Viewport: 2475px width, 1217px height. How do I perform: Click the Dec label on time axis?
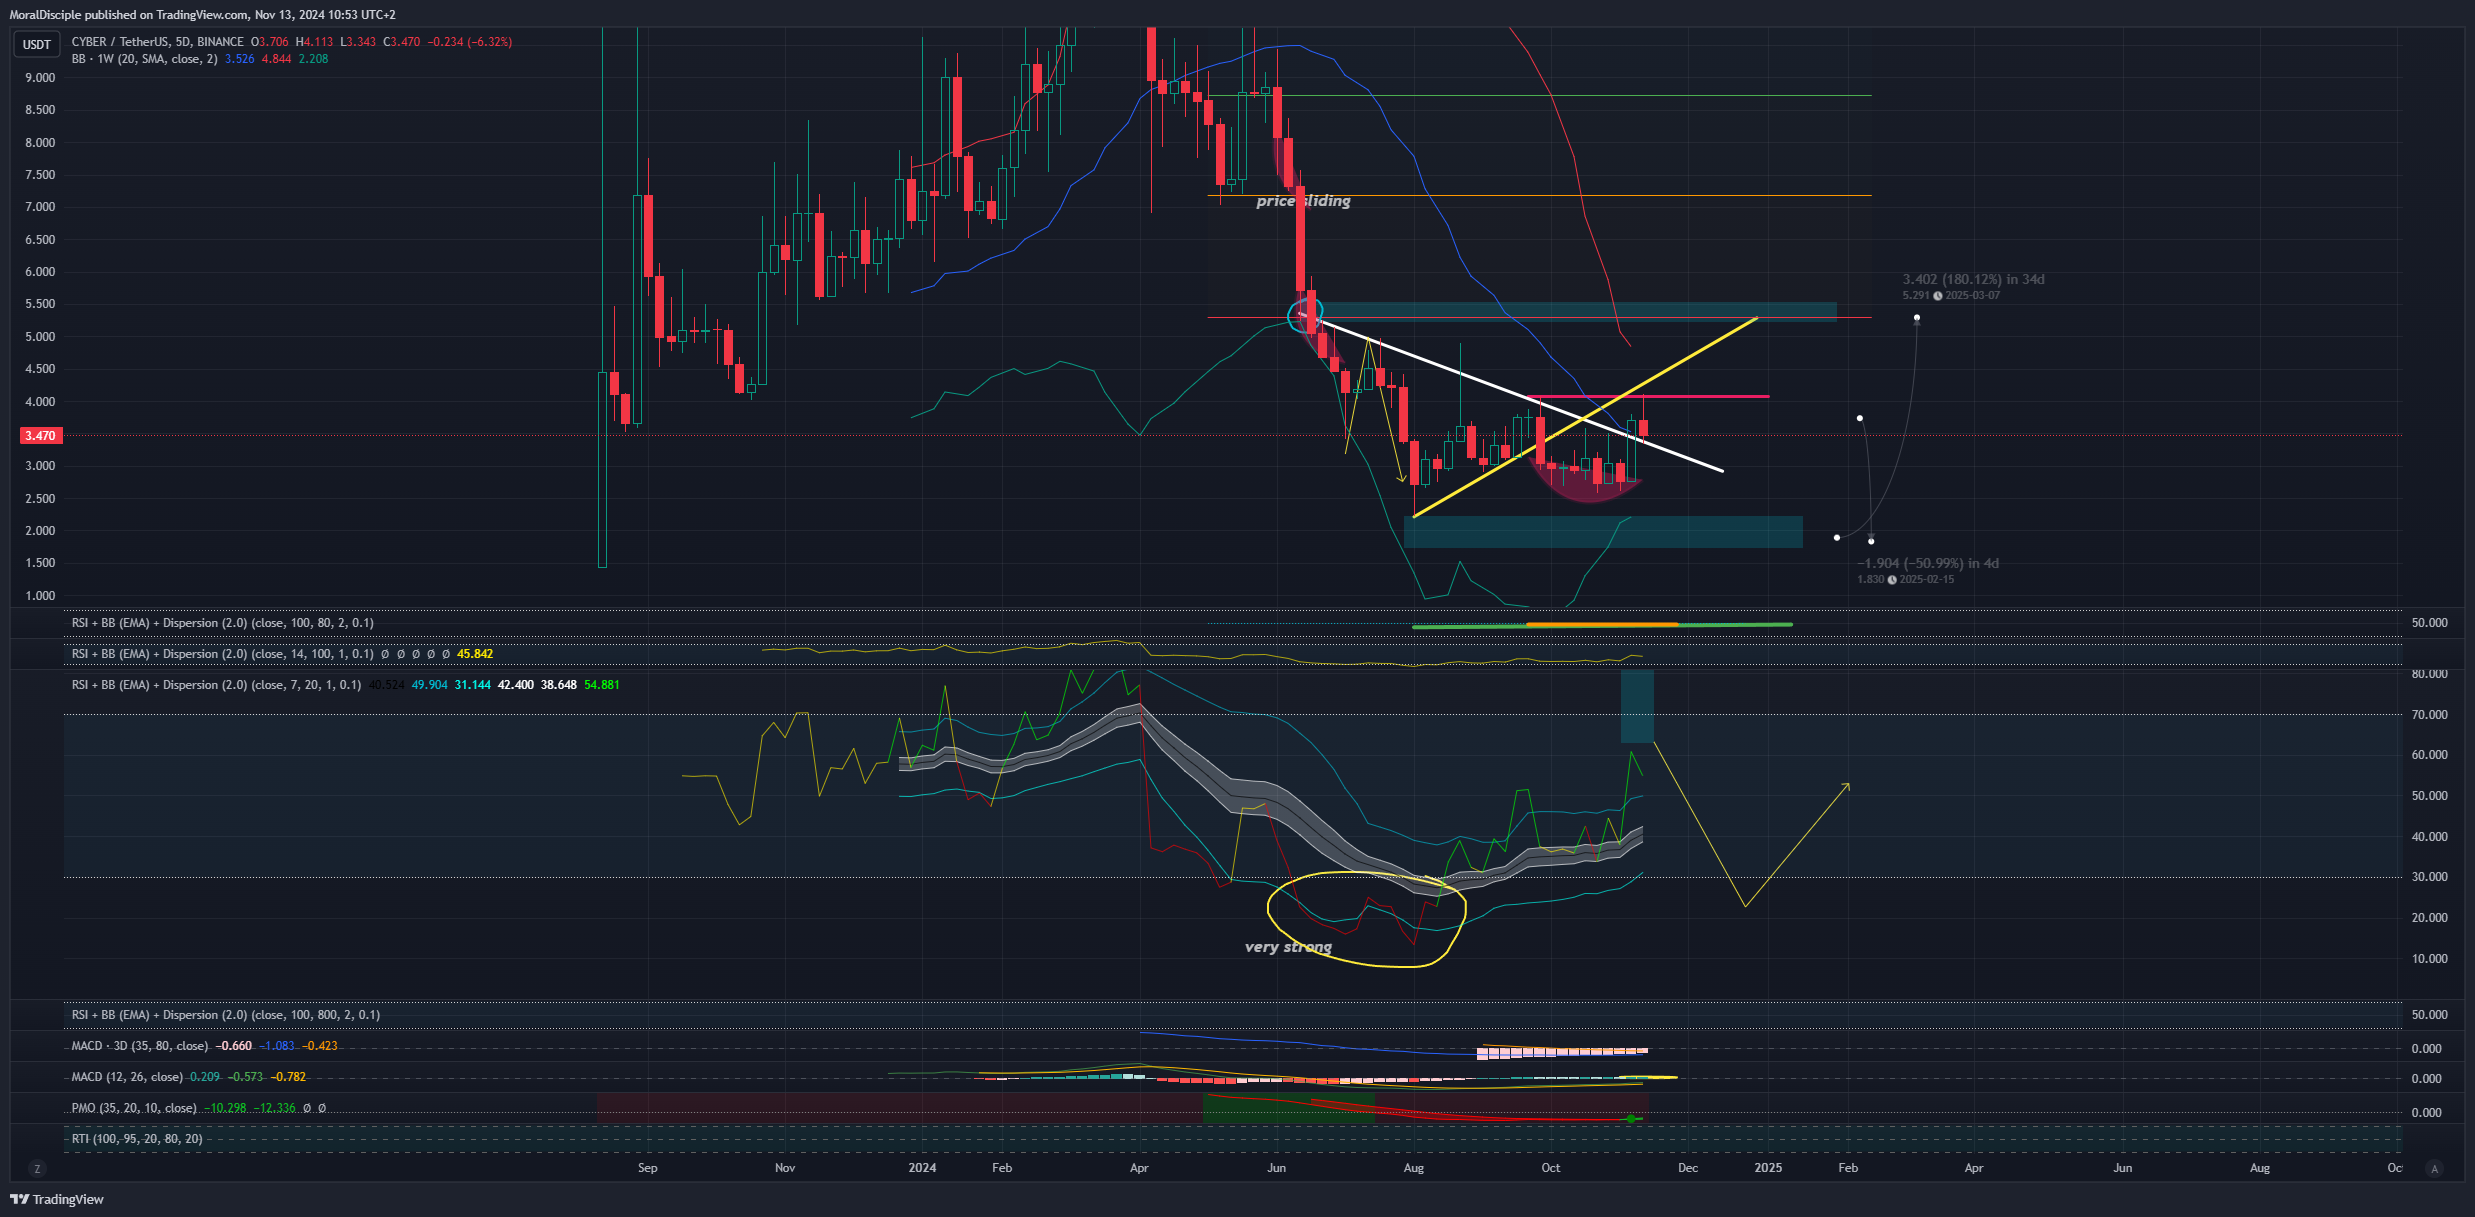pos(1688,1168)
